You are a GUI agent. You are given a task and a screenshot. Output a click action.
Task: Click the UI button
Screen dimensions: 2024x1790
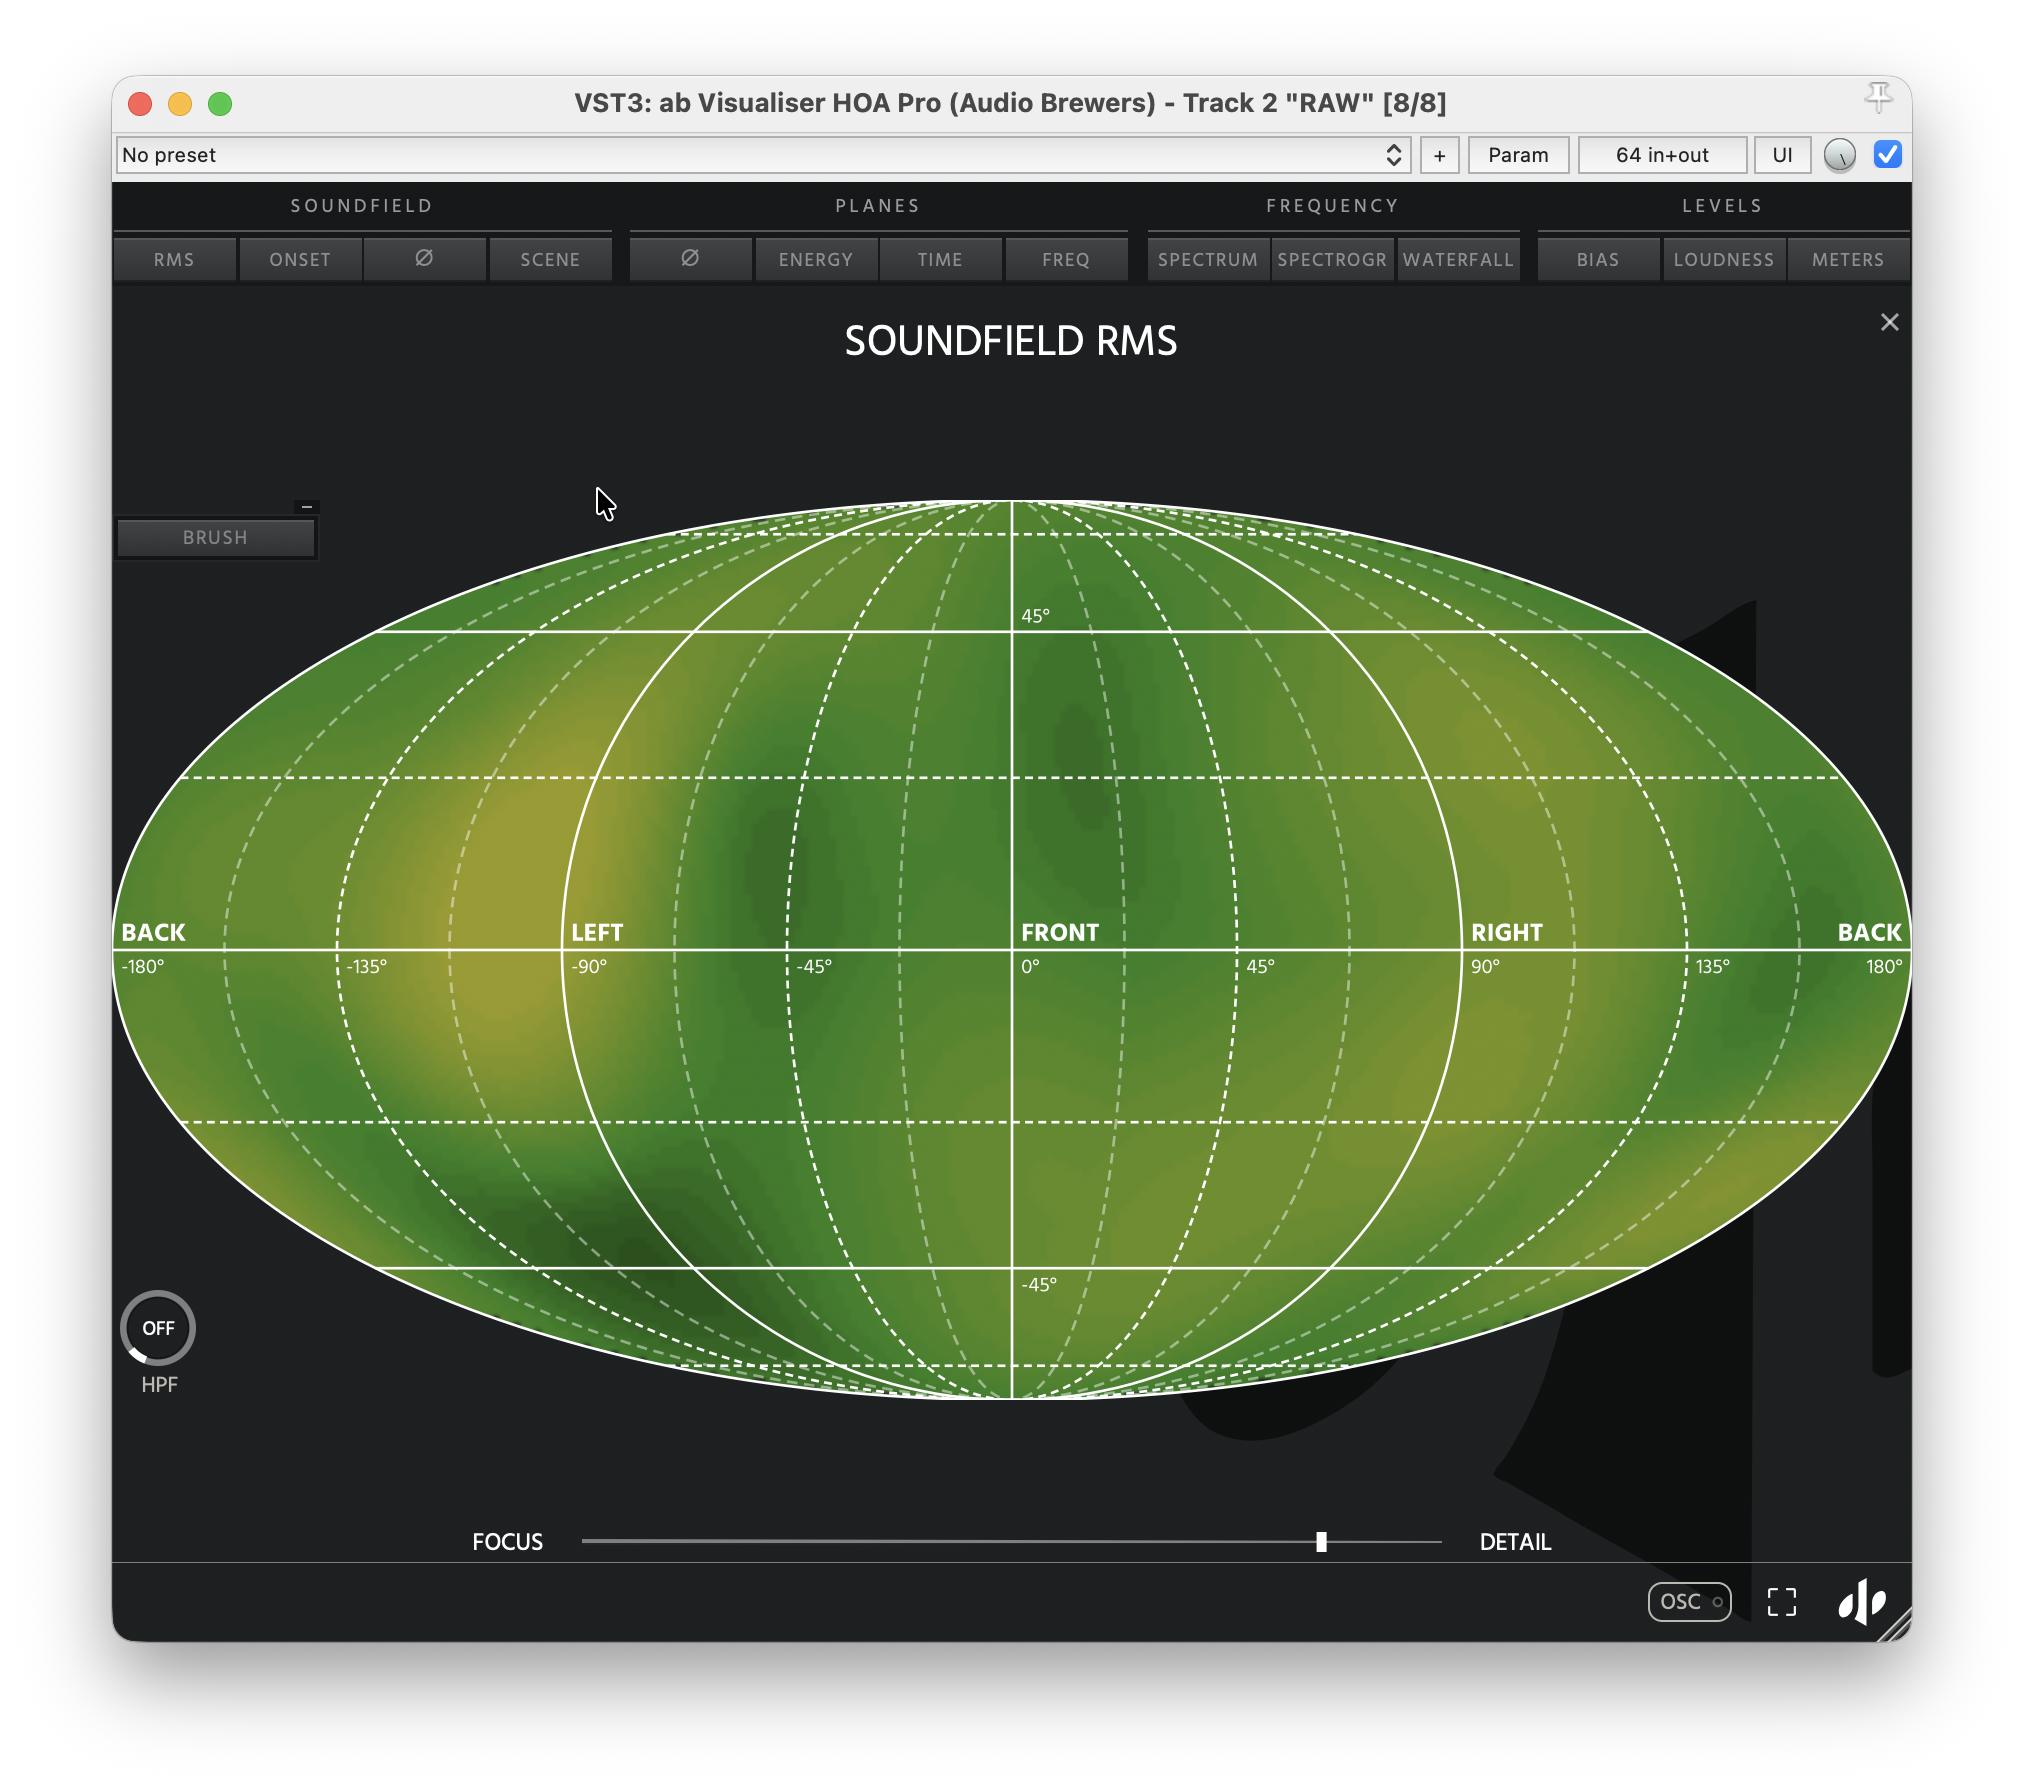1782,155
